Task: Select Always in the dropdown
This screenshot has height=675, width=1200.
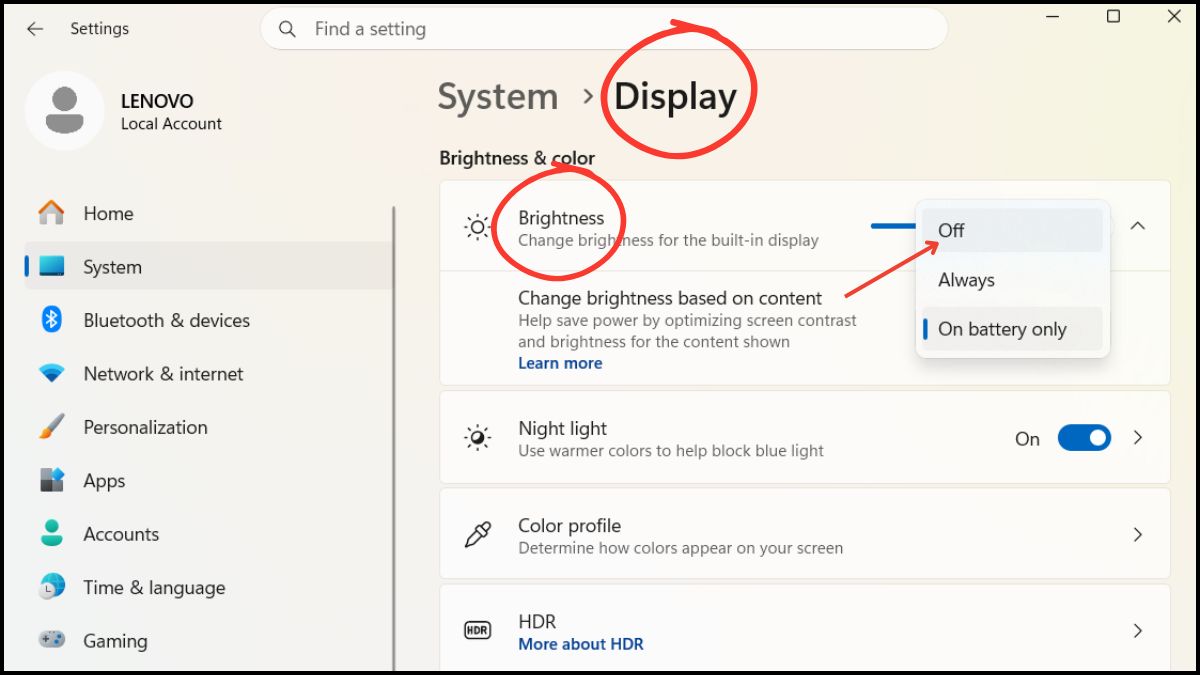Action: tap(1012, 280)
